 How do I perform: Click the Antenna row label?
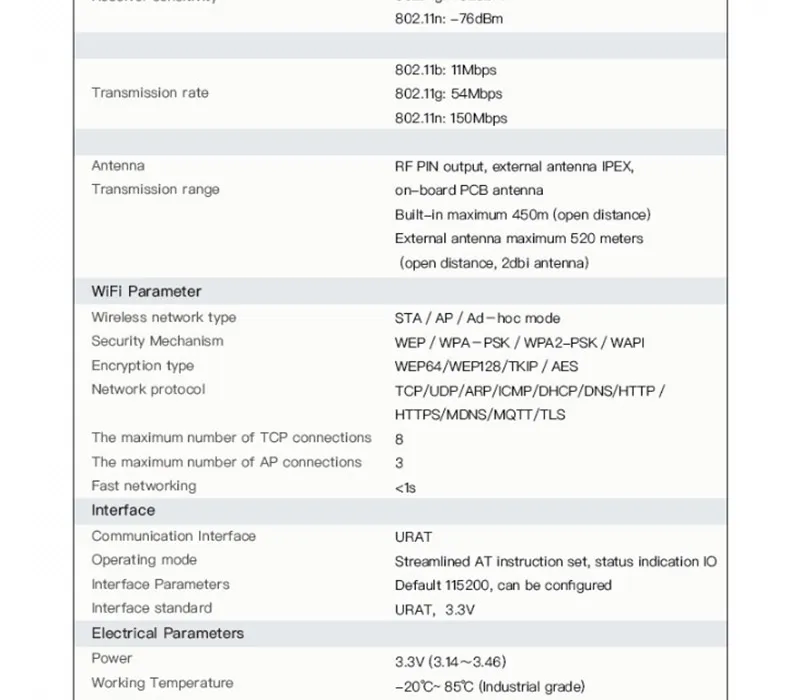click(118, 166)
